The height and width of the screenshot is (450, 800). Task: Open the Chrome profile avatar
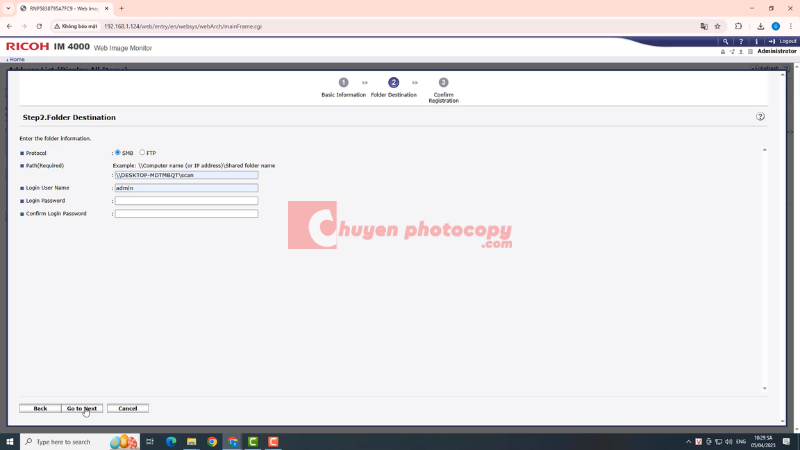(776, 26)
